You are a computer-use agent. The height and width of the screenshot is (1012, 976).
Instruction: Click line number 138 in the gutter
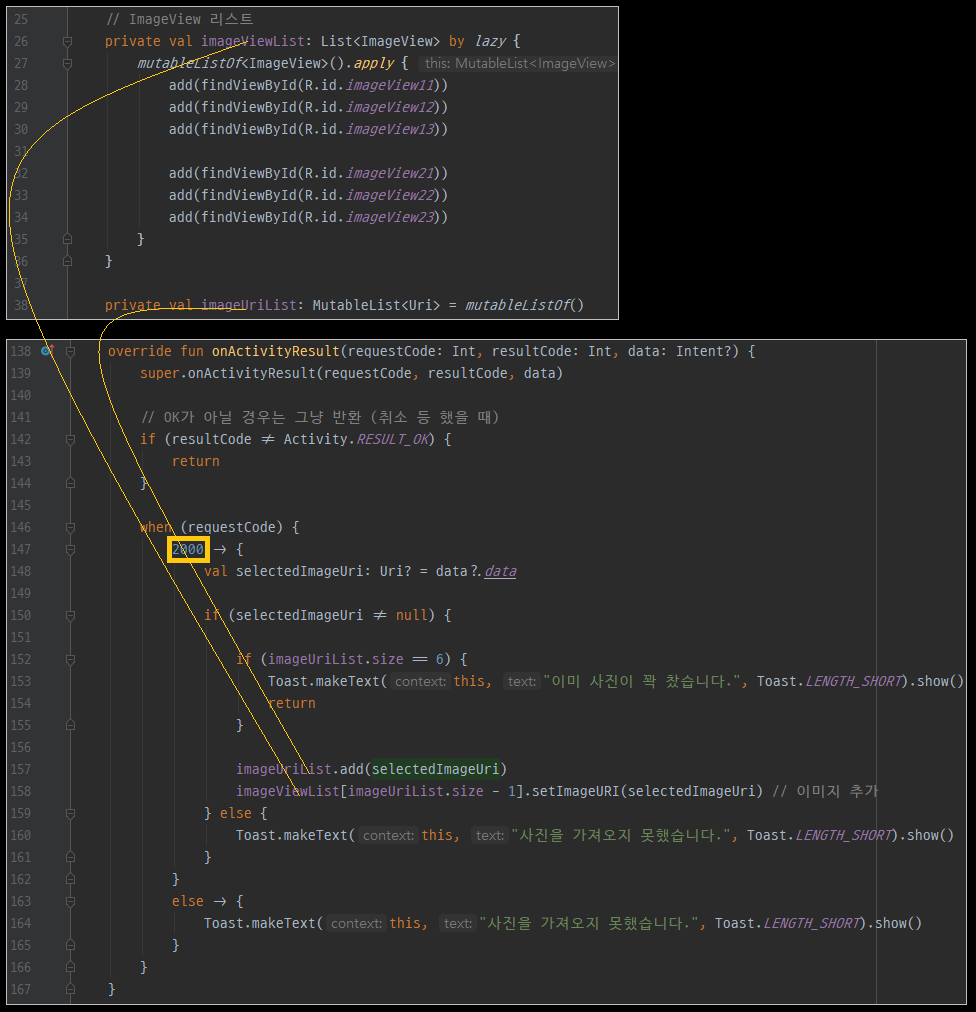pos(21,351)
